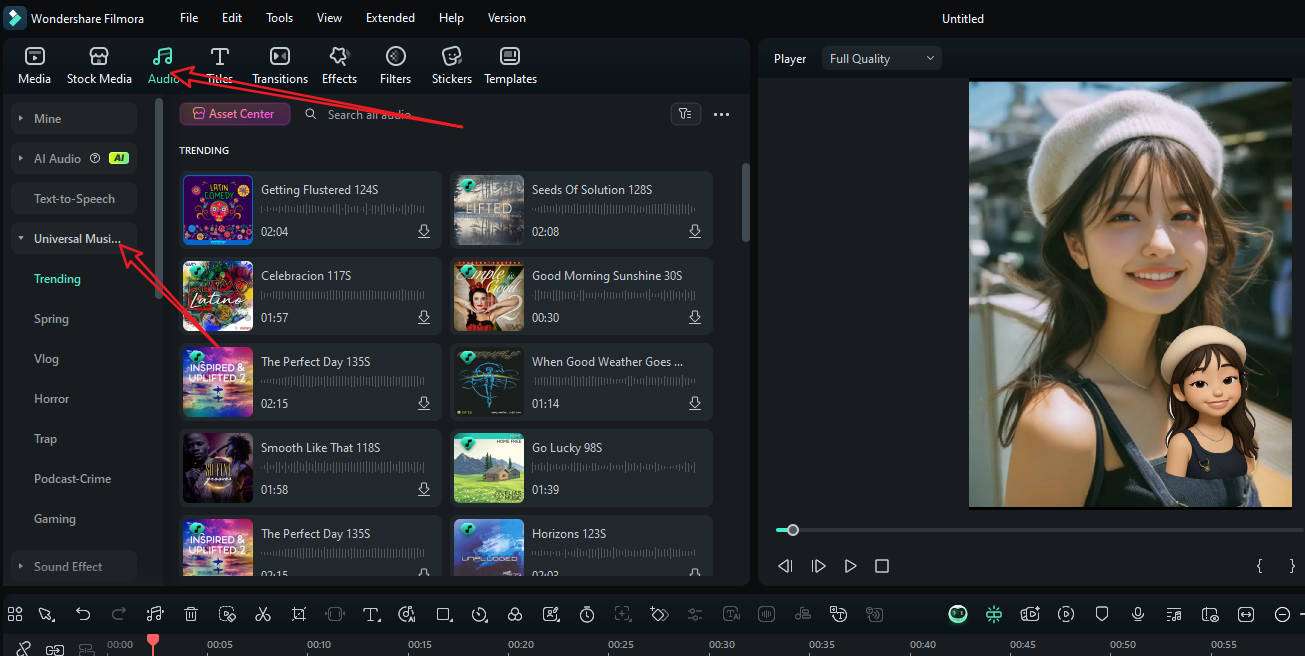
Task: Click the duration stopwatch icon
Action: click(587, 614)
